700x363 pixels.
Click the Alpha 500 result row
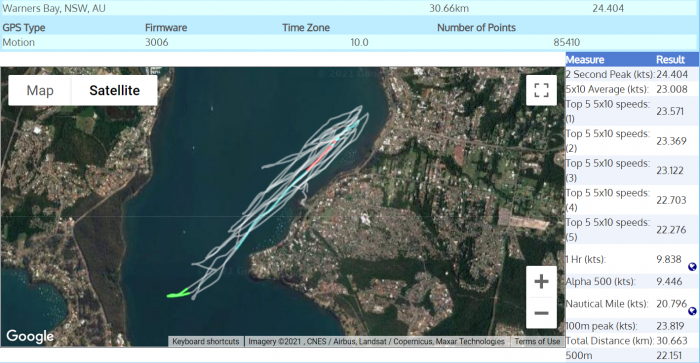(x=632, y=281)
